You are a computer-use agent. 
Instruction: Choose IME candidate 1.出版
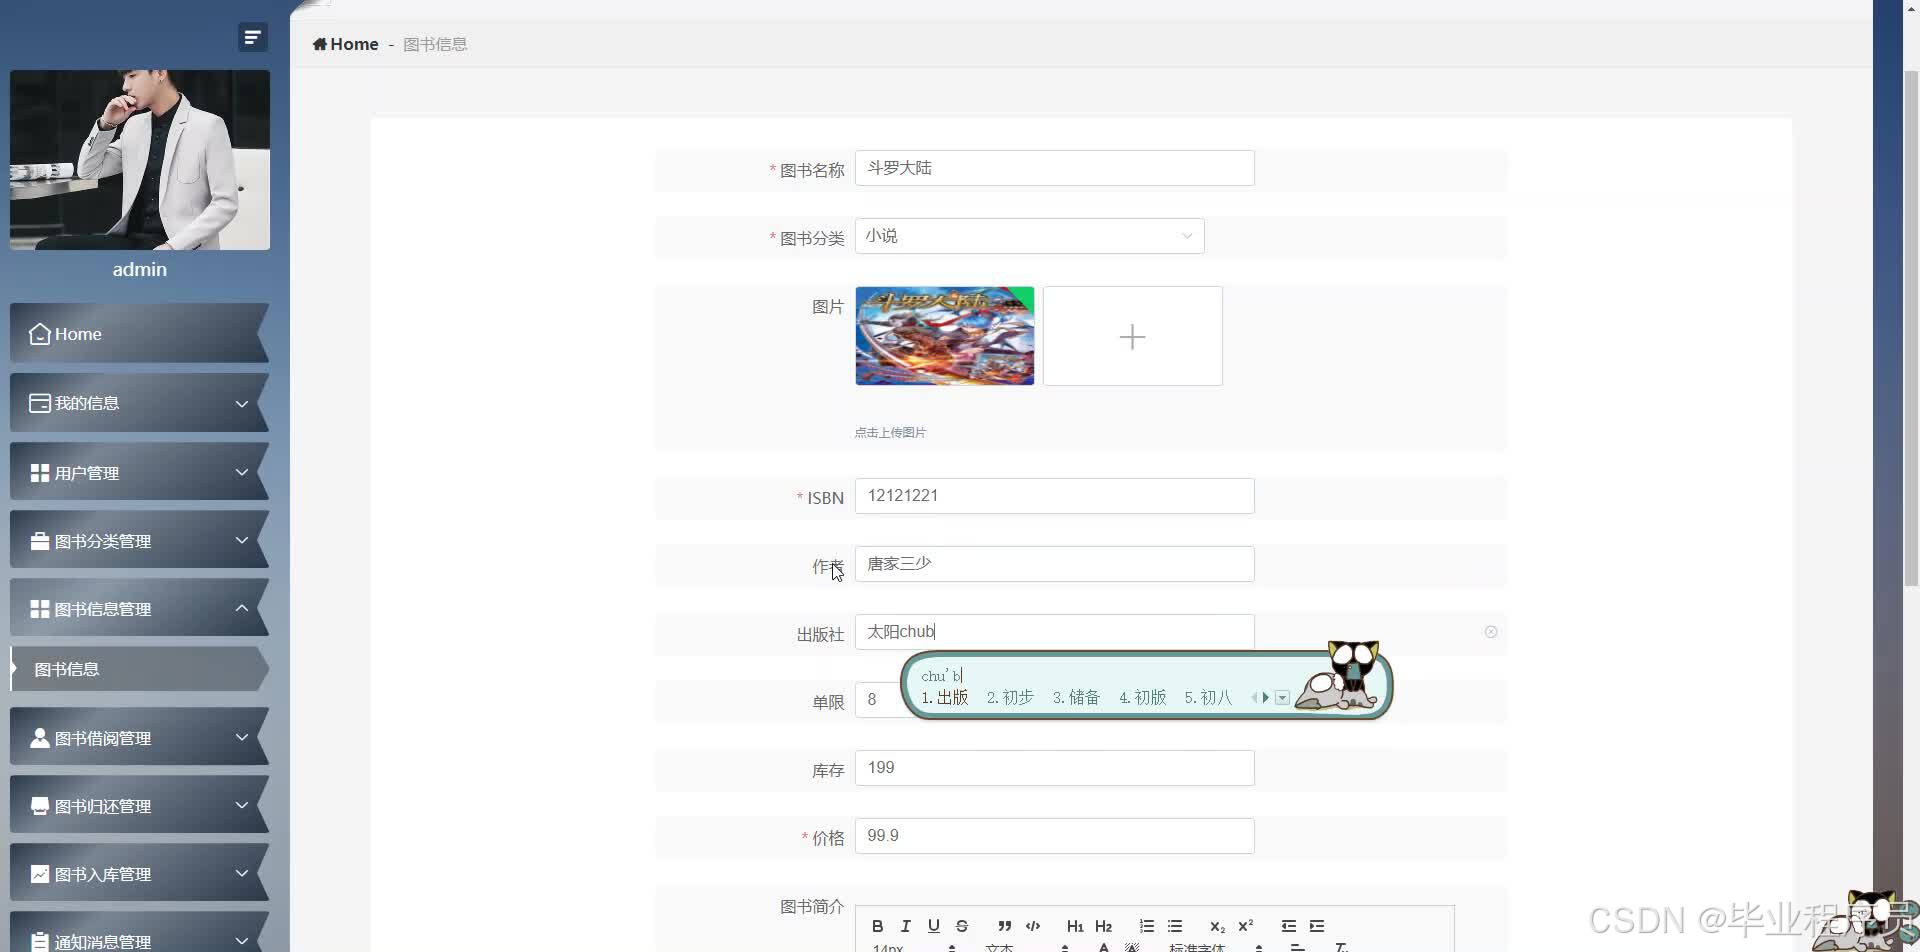click(945, 698)
